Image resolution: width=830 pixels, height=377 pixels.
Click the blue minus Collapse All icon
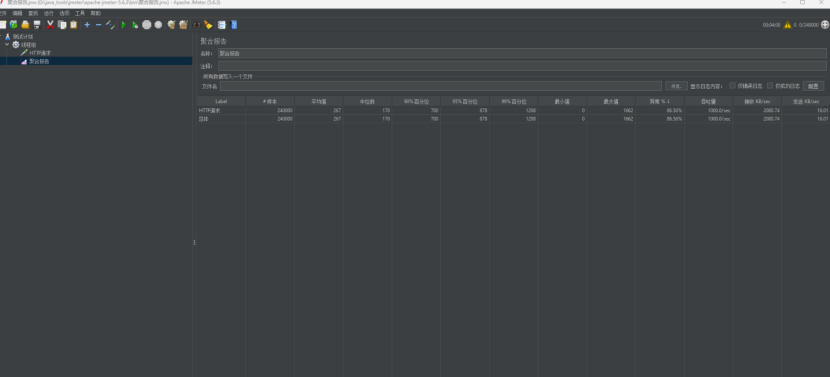(98, 24)
